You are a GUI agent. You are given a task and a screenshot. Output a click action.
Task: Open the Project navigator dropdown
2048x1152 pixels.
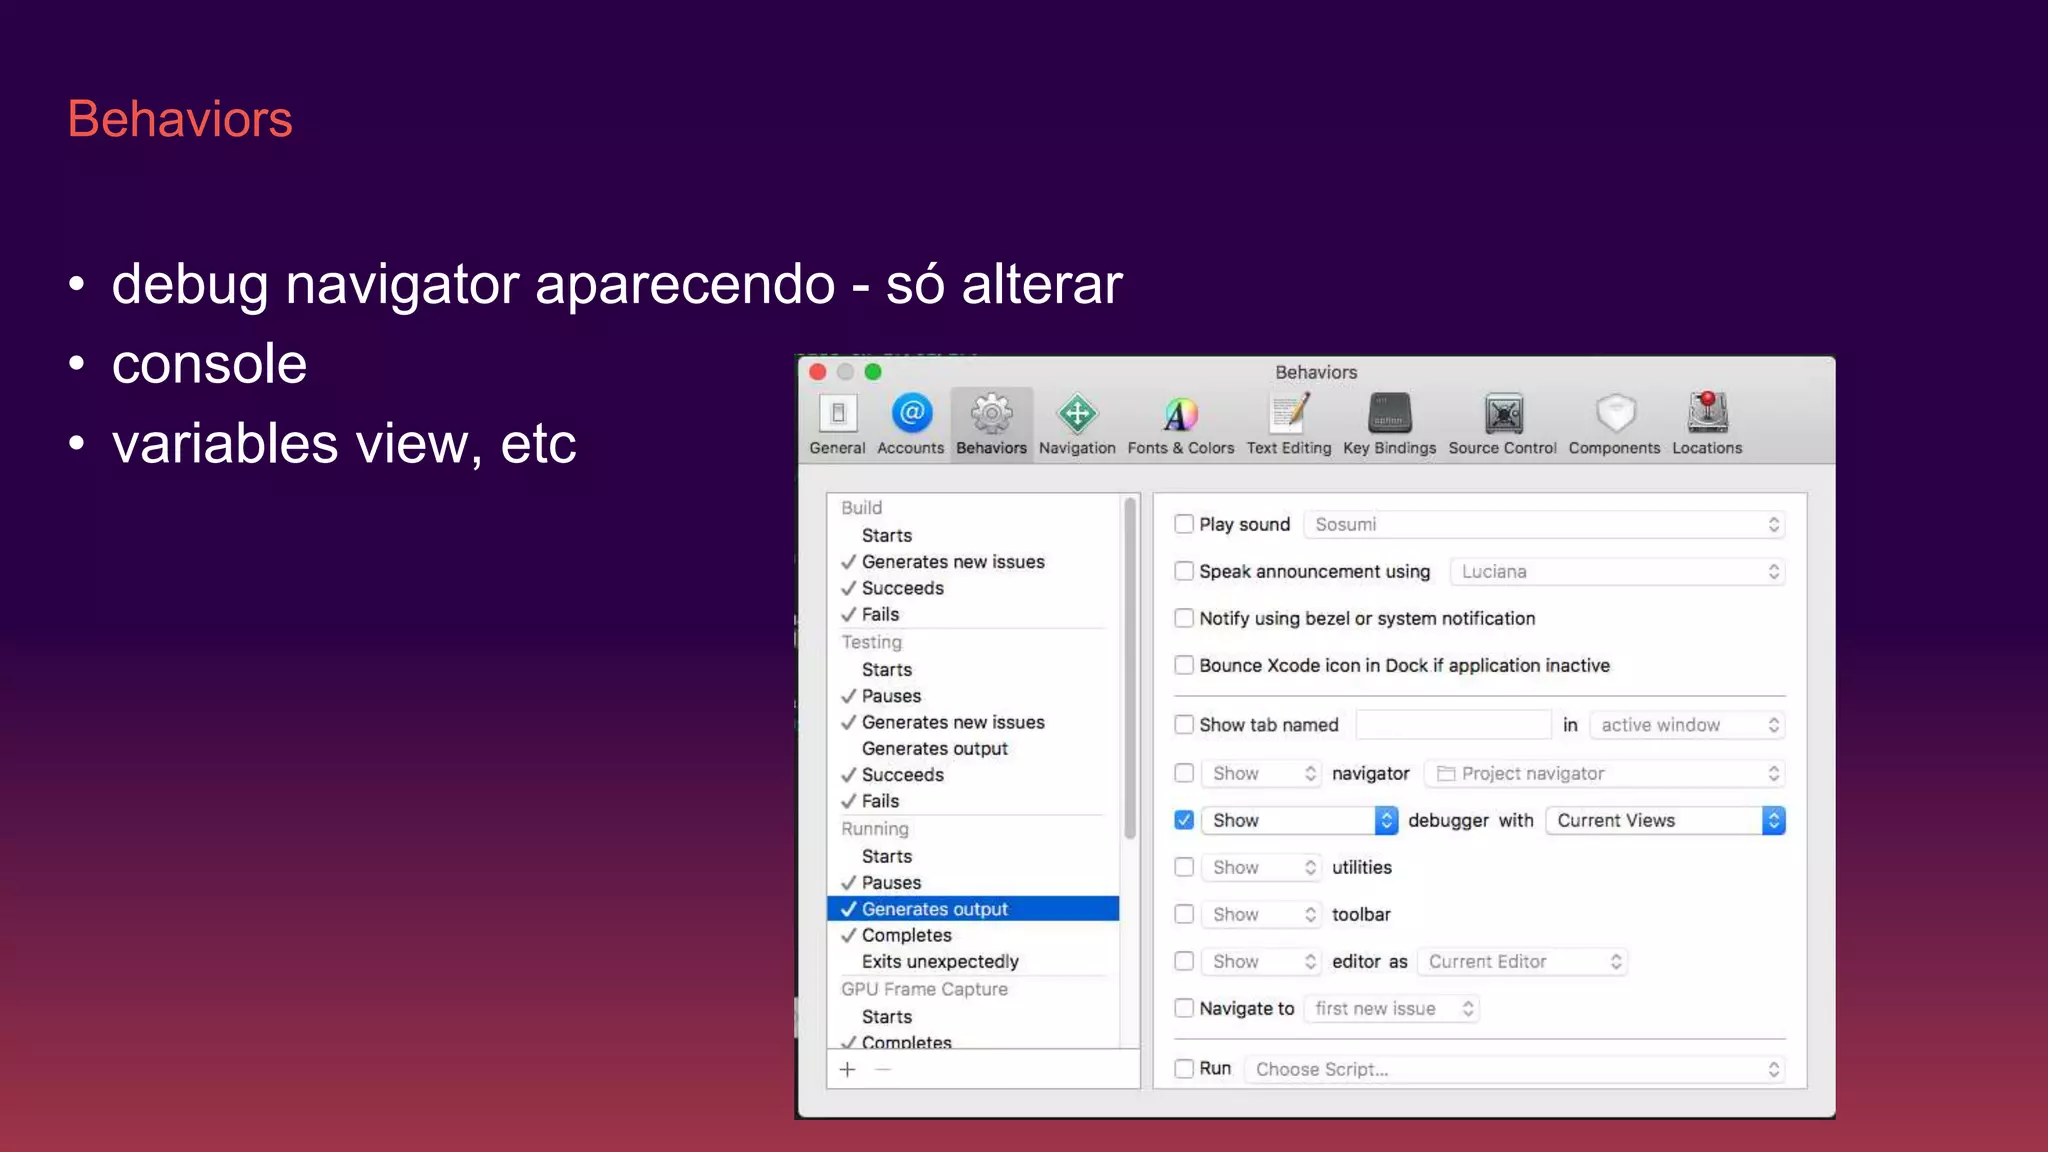click(x=1605, y=773)
